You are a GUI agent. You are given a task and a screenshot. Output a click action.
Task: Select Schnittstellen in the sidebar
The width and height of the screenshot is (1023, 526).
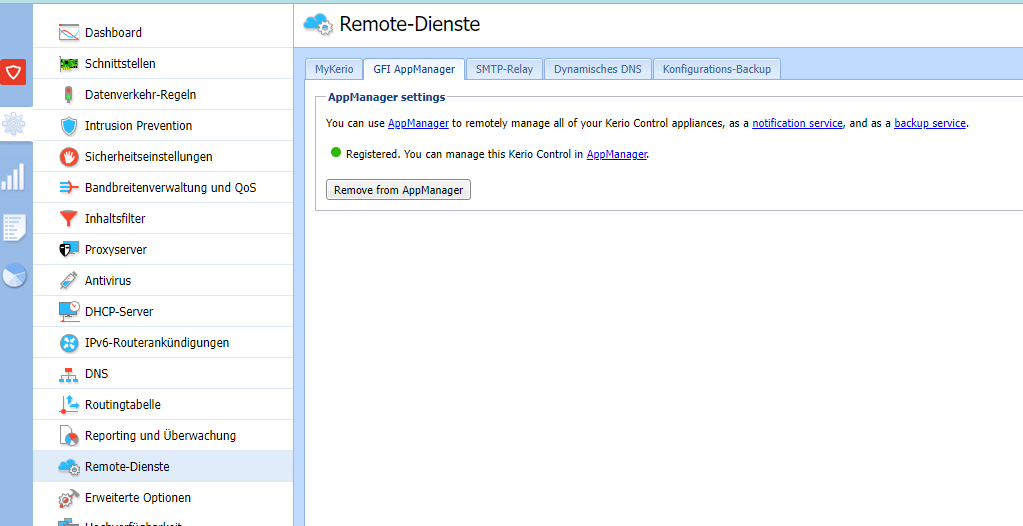(x=163, y=63)
